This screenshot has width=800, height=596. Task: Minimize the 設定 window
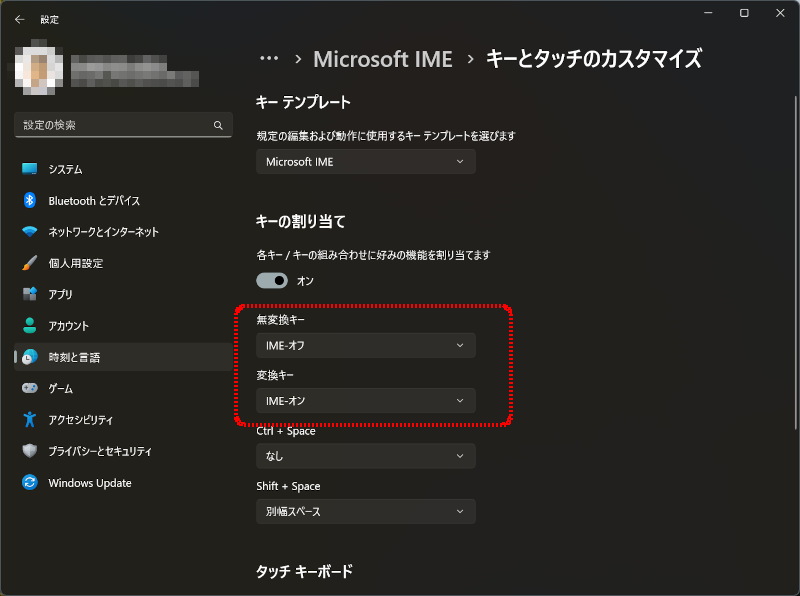tap(708, 13)
